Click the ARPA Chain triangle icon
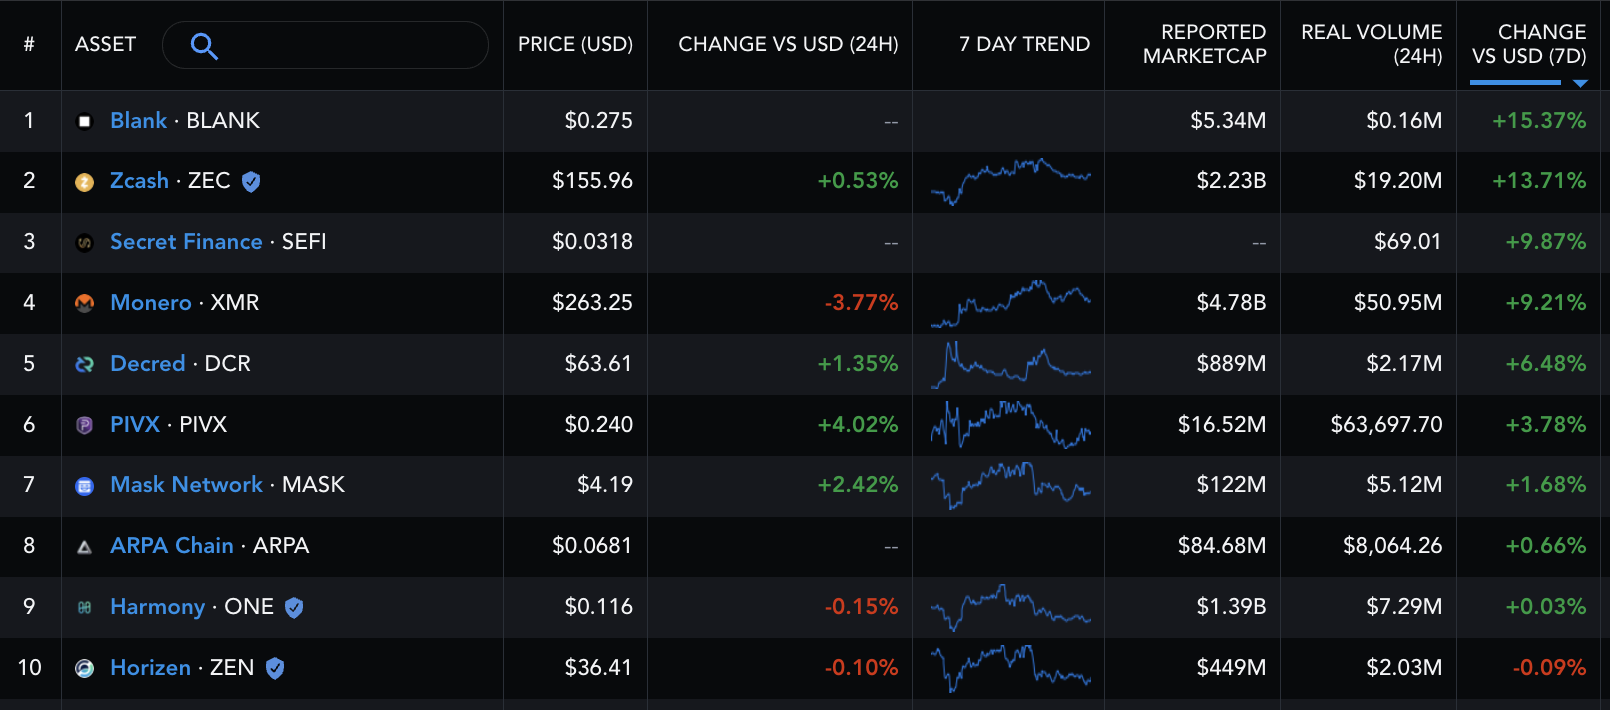This screenshot has height=710, width=1610. (x=85, y=547)
